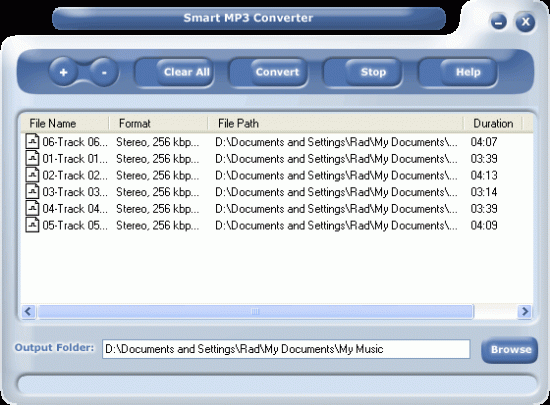Select the 05-Track 05 file name
Screen dimensions: 550x405
(75, 225)
